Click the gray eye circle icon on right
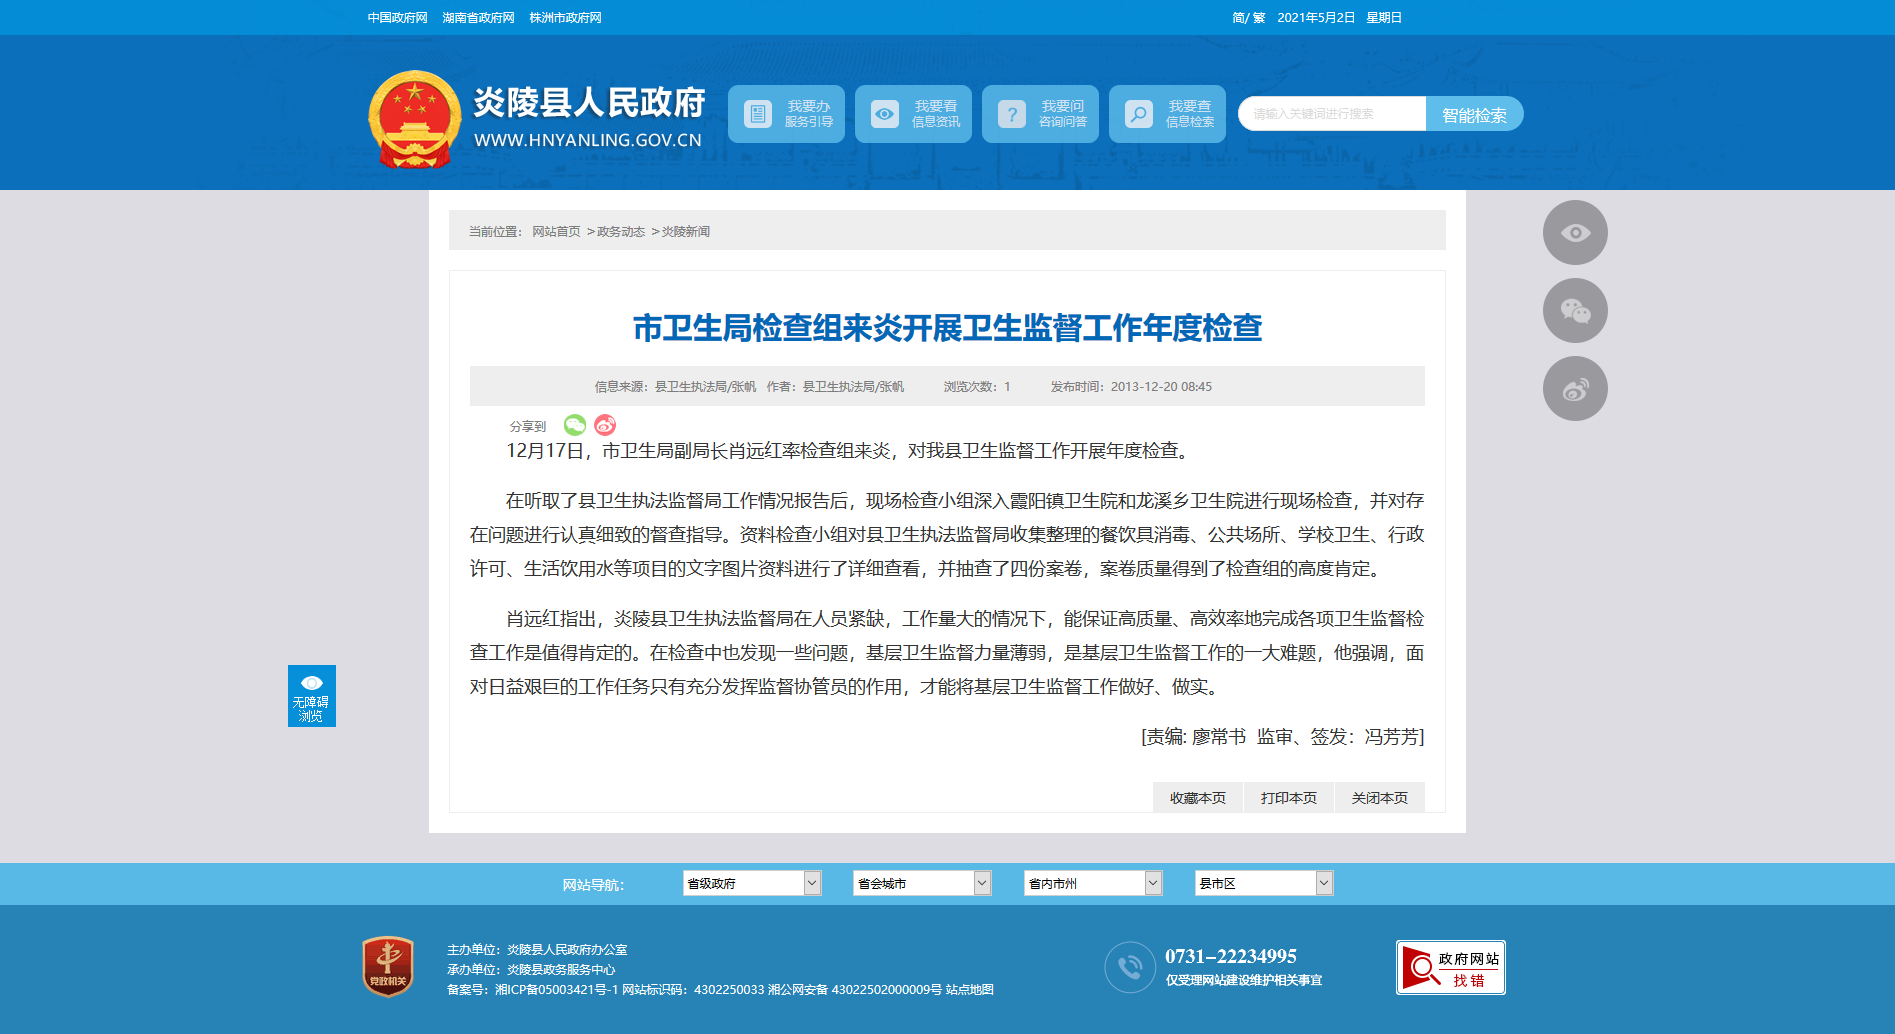The height and width of the screenshot is (1034, 1895). (x=1575, y=233)
